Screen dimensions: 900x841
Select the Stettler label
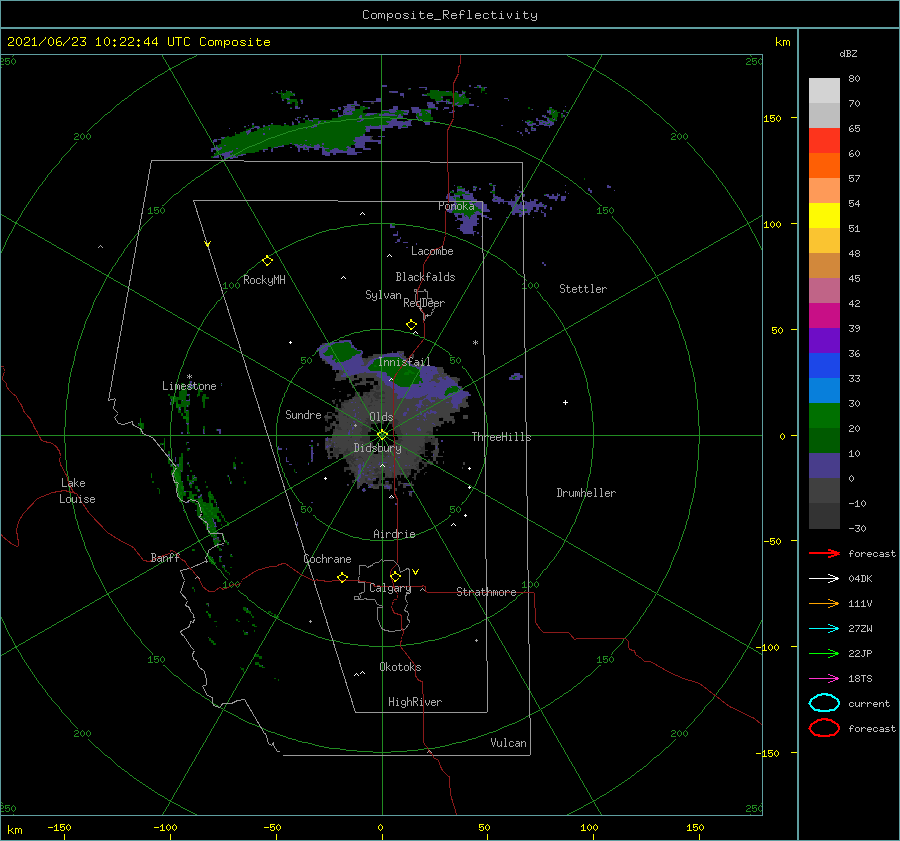click(583, 289)
